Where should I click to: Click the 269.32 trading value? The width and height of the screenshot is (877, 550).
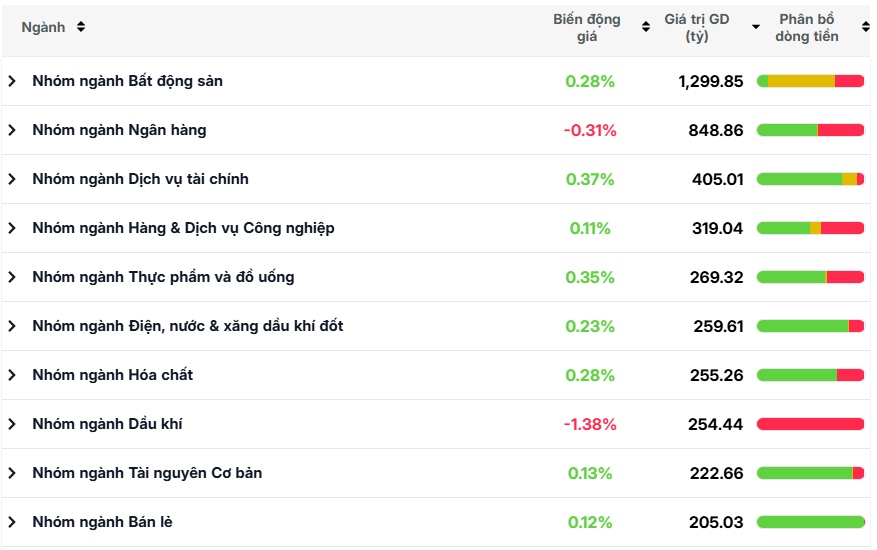point(716,278)
